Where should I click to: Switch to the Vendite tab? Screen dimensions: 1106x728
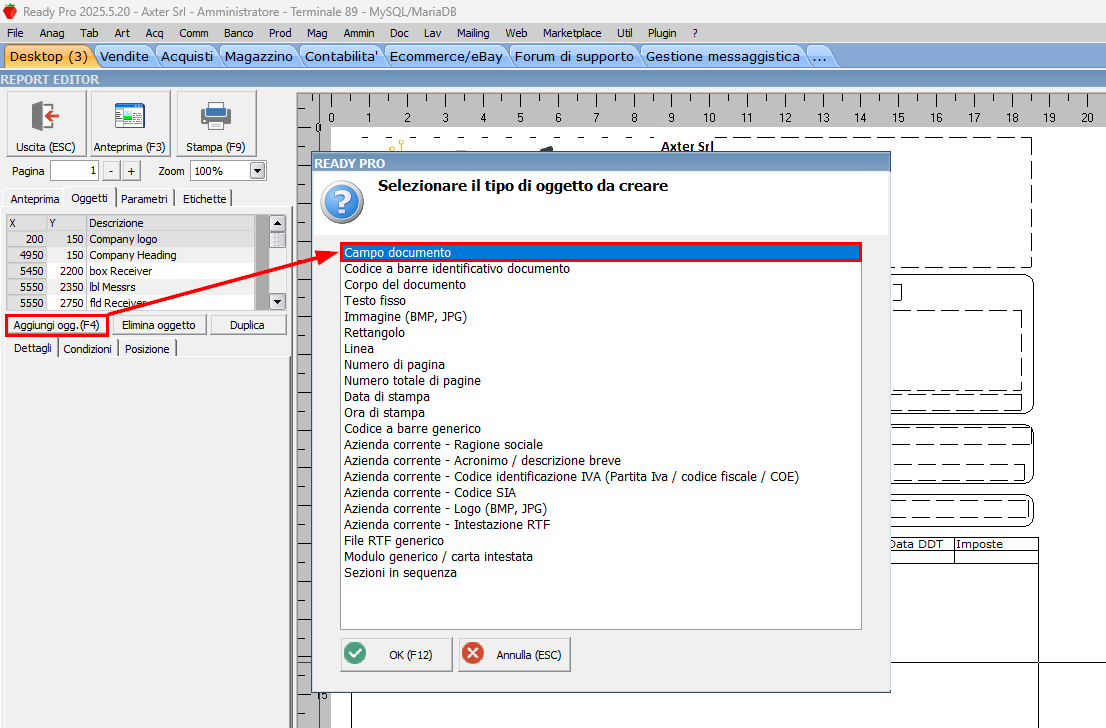(x=124, y=56)
